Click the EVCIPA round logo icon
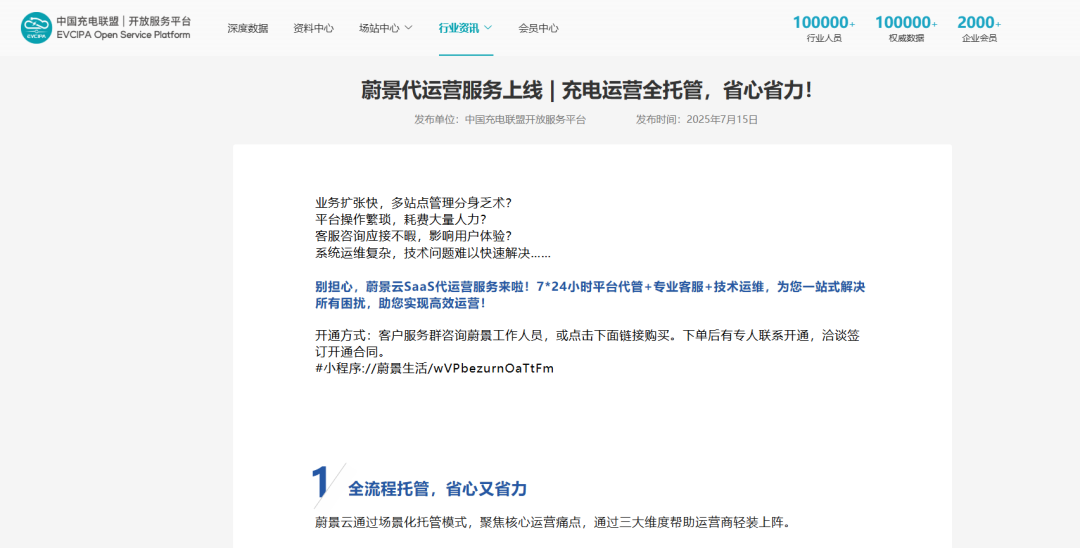Image resolution: width=1080 pixels, height=548 pixels. pos(37,28)
